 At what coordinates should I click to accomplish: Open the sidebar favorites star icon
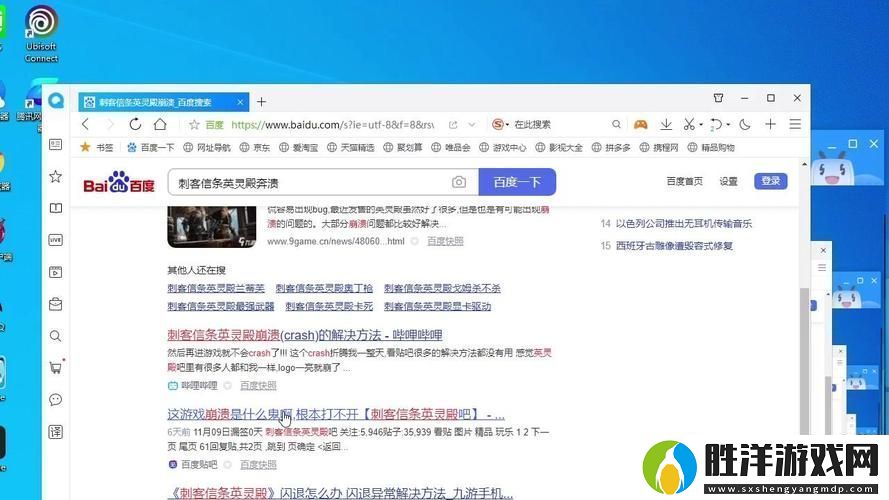pyautogui.click(x=56, y=176)
